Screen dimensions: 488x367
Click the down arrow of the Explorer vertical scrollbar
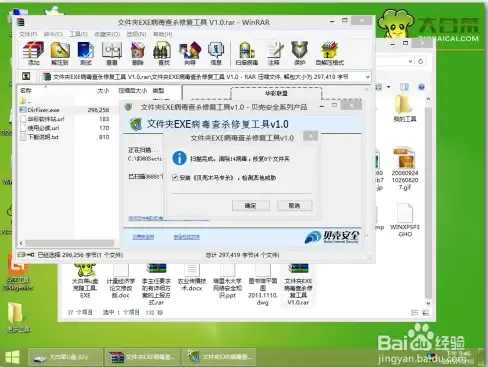pyautogui.click(x=428, y=303)
